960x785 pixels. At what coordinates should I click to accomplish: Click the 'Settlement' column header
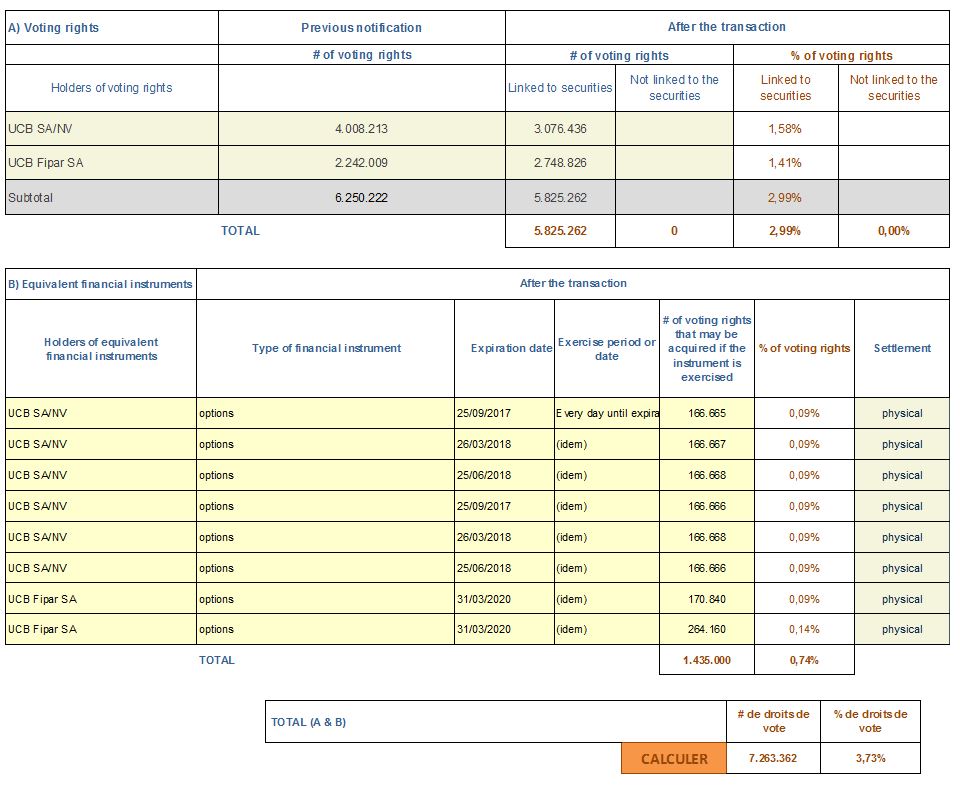point(902,348)
